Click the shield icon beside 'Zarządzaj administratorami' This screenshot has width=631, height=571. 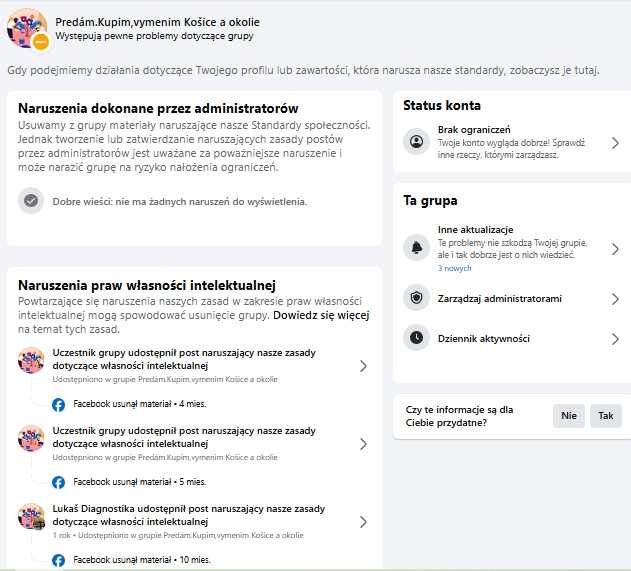tap(416, 298)
